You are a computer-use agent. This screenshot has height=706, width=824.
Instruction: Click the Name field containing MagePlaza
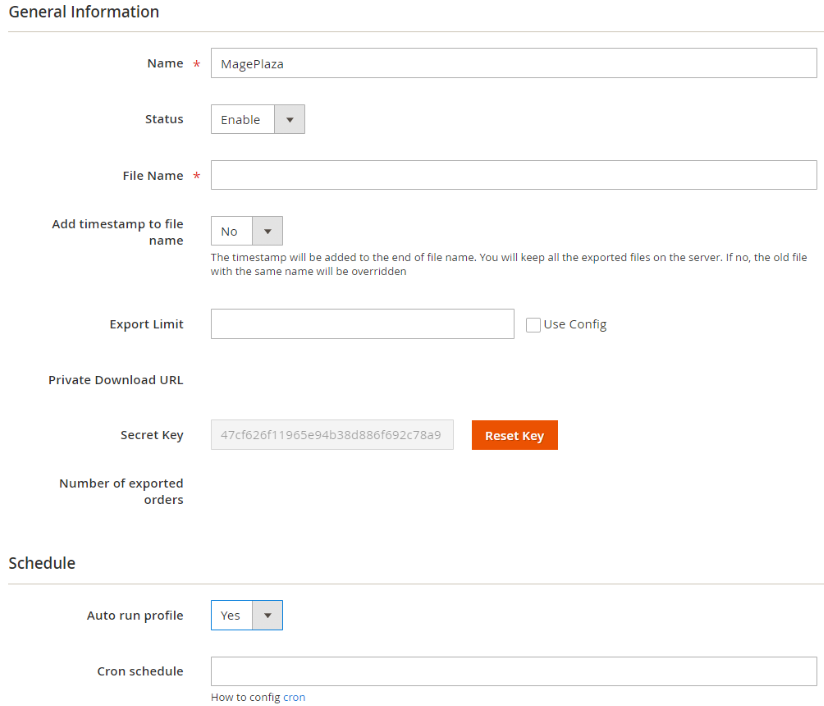(x=513, y=63)
